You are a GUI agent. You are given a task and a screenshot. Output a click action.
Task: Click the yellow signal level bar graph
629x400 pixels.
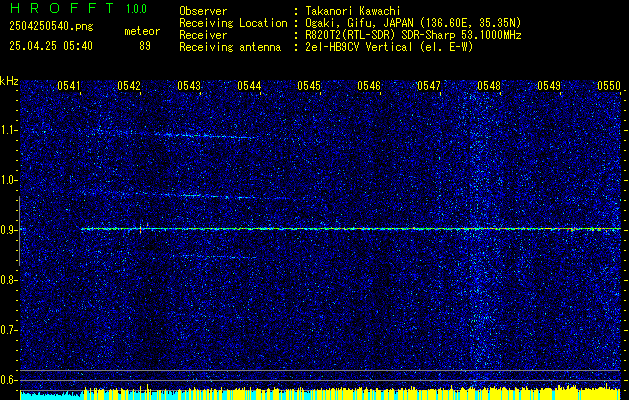pos(353,393)
